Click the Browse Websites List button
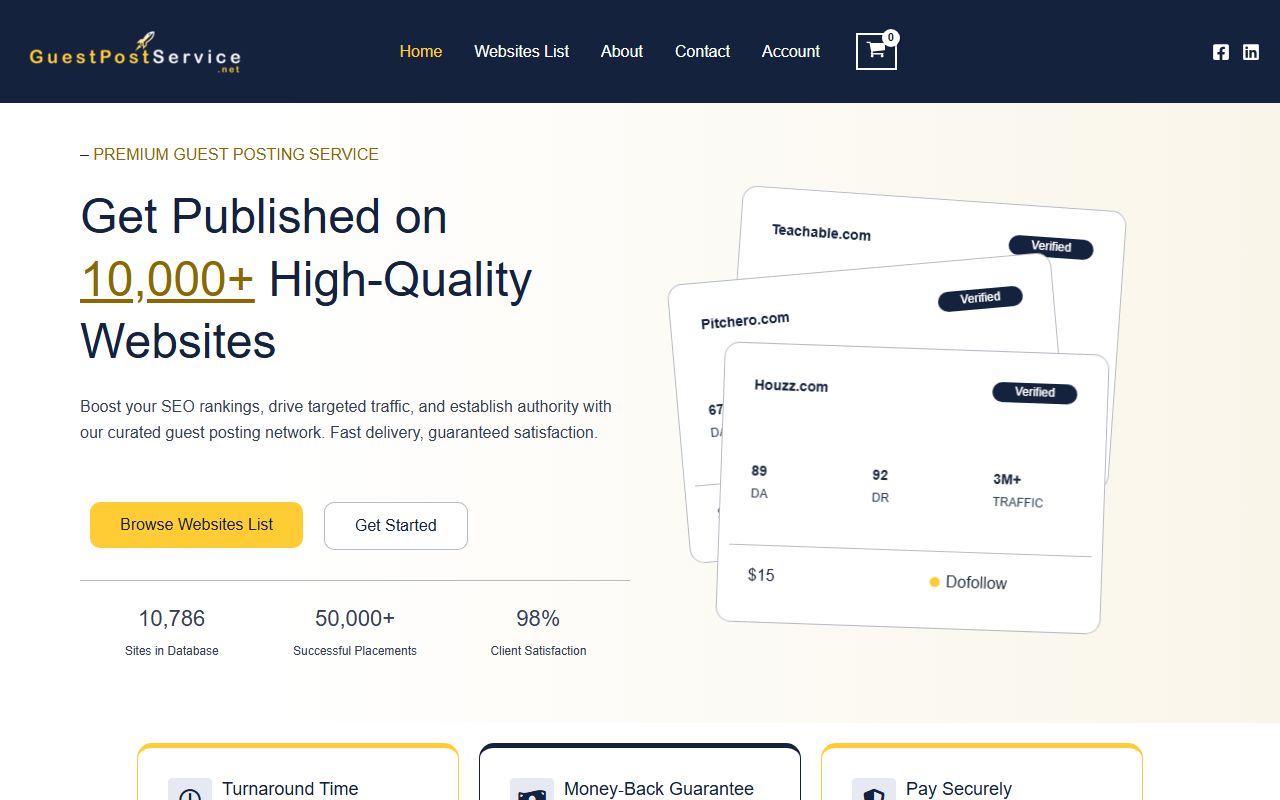1280x800 pixels. coord(196,525)
